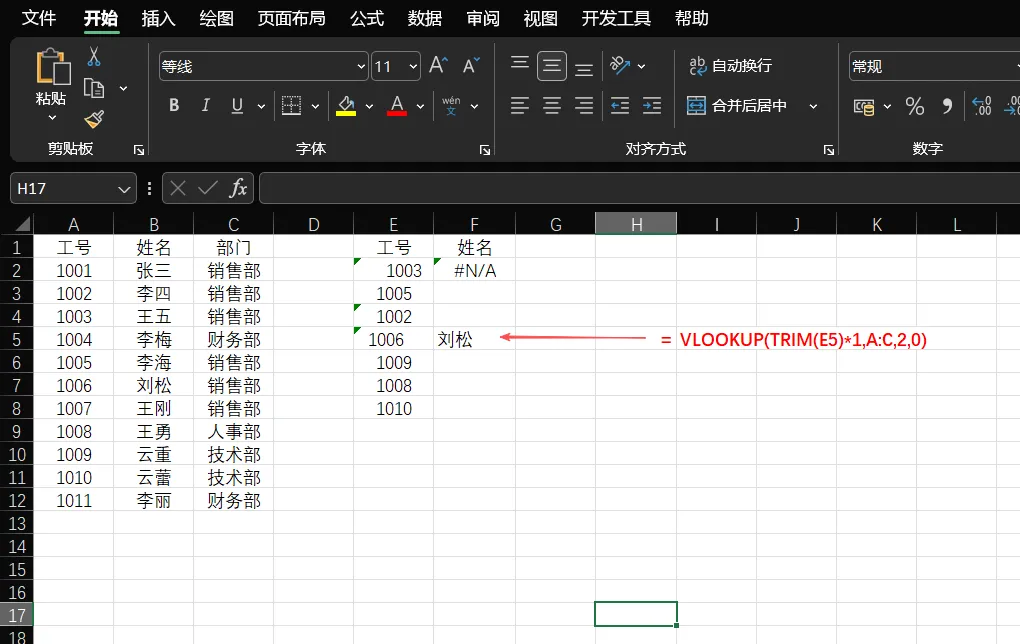Open the 文件 menu
Image resolution: width=1020 pixels, height=644 pixels.
(39, 18)
